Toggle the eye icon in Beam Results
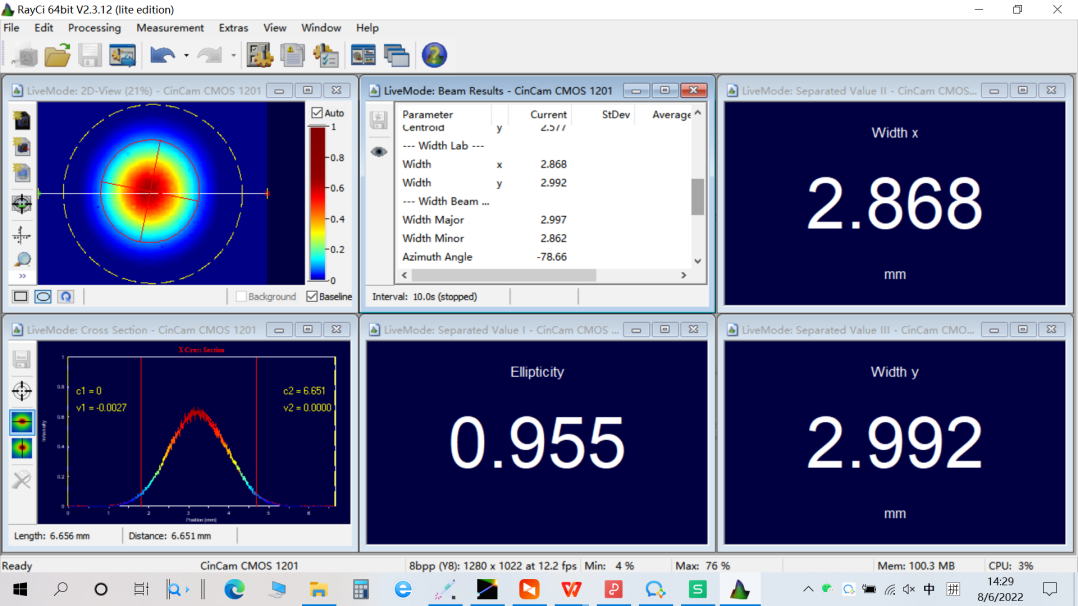The image size is (1078, 606). pyautogui.click(x=379, y=152)
